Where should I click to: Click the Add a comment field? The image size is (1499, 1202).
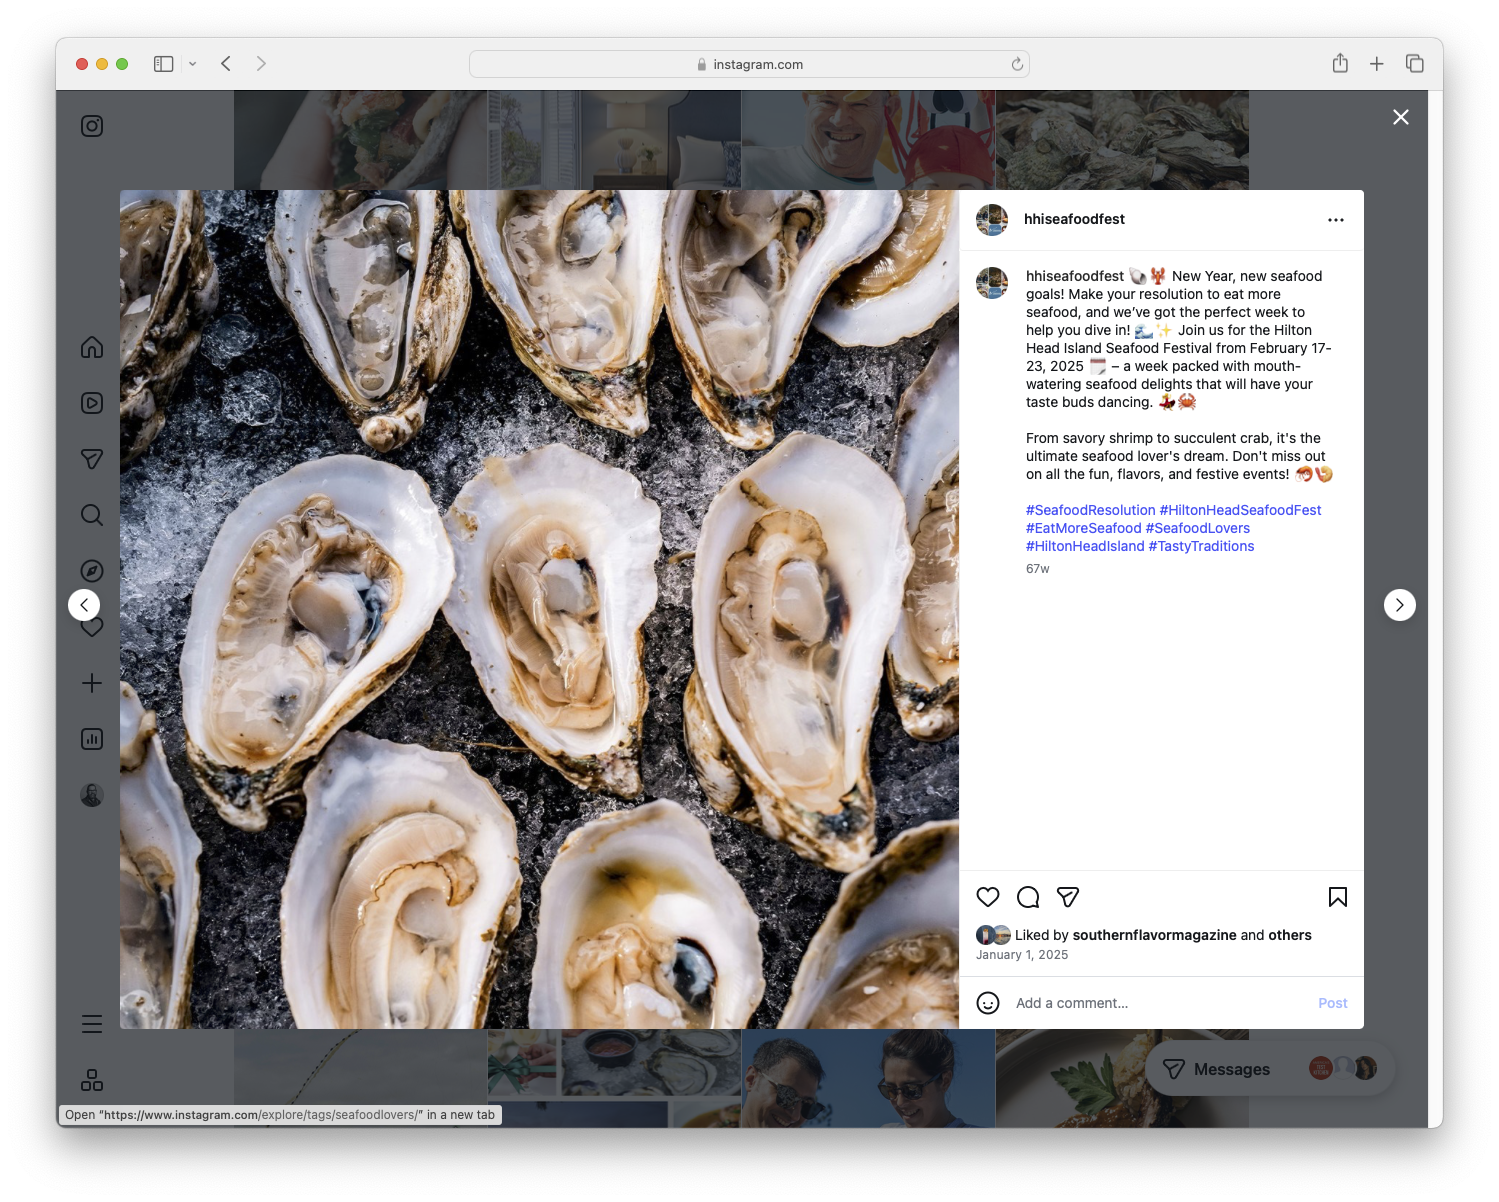point(1160,1003)
